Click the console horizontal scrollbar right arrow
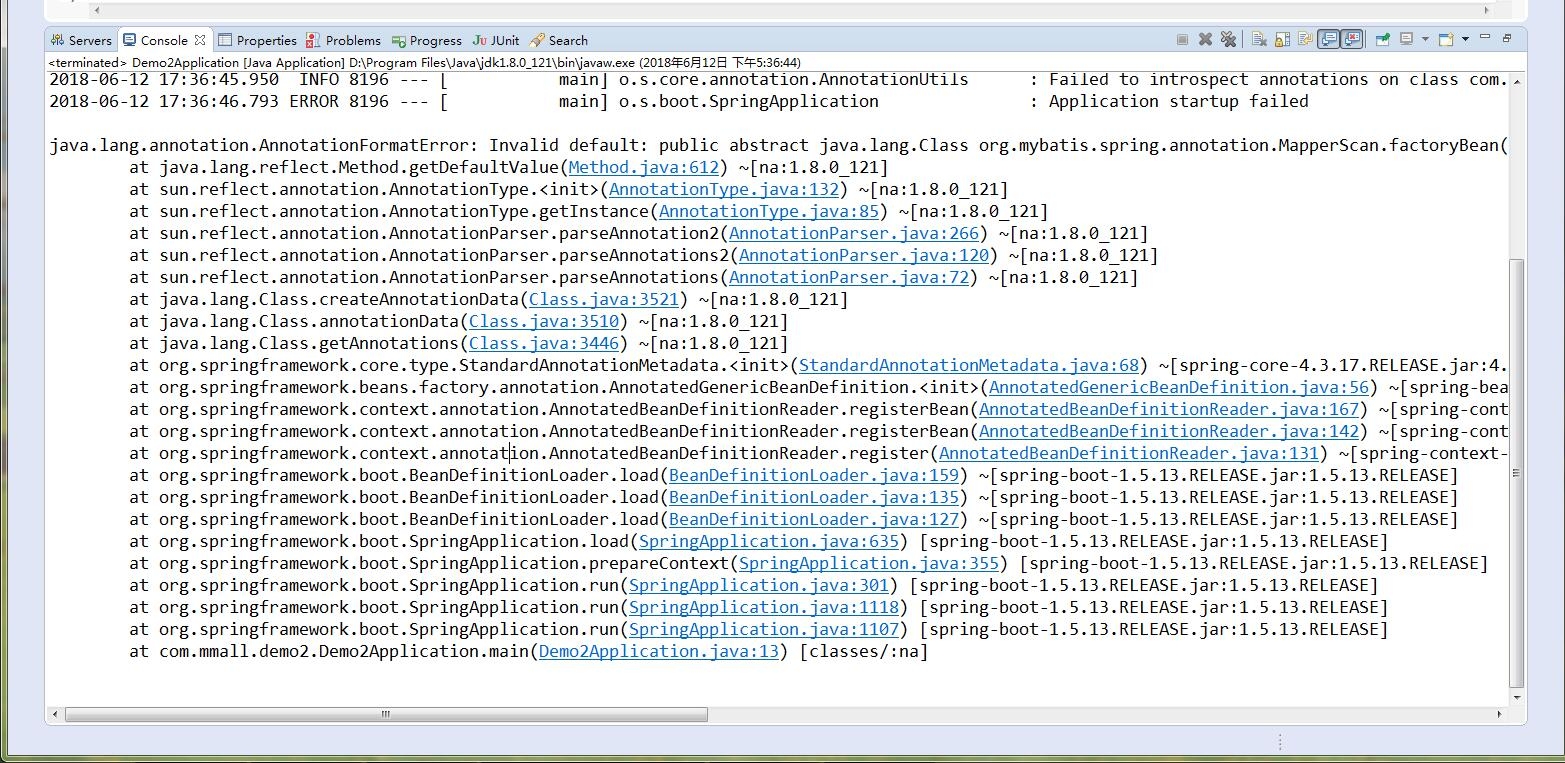 (1500, 714)
